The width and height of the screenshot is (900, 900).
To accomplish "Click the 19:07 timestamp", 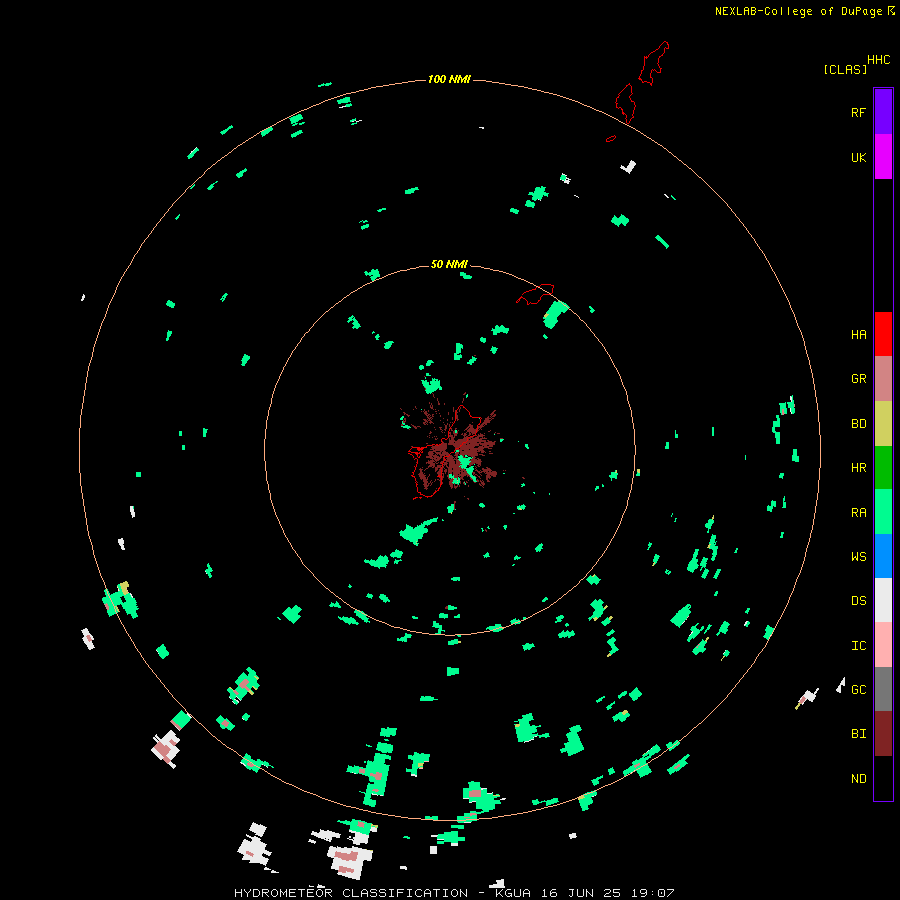I will pos(651,893).
